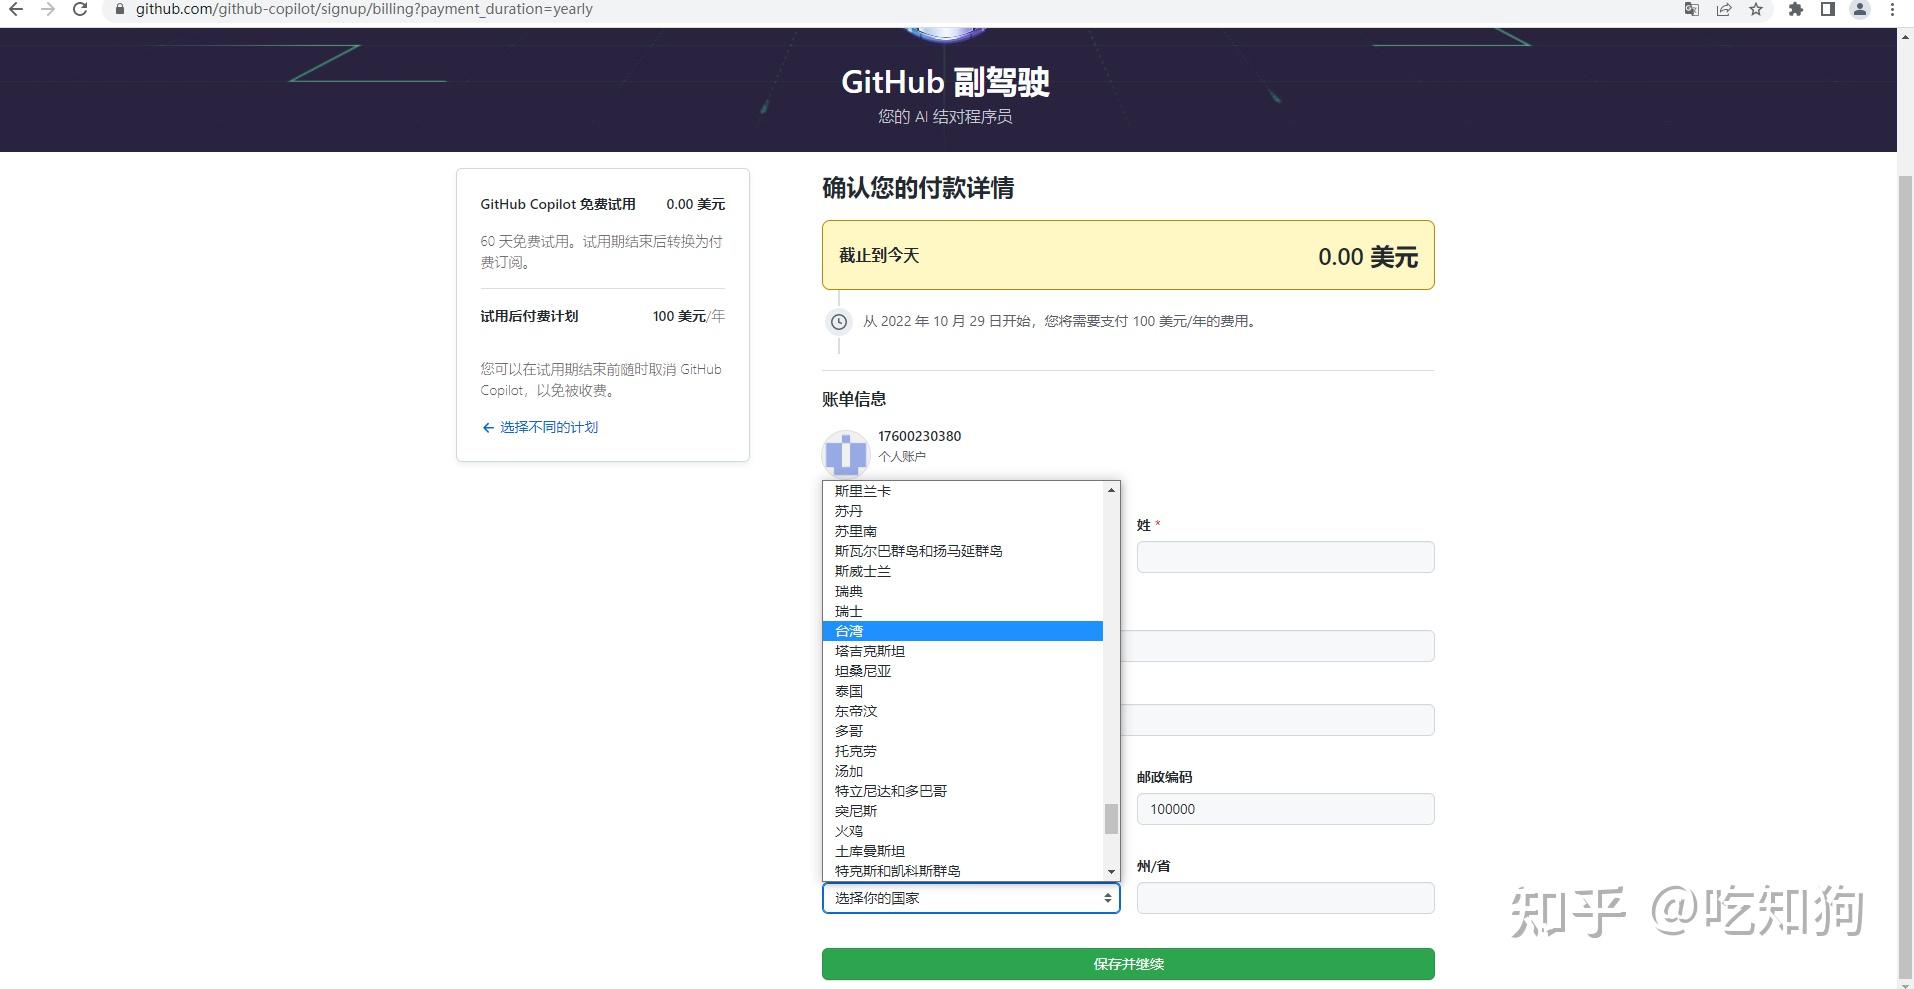1914x989 pixels.
Task: Select 托克劳 from the country list
Action: point(963,751)
